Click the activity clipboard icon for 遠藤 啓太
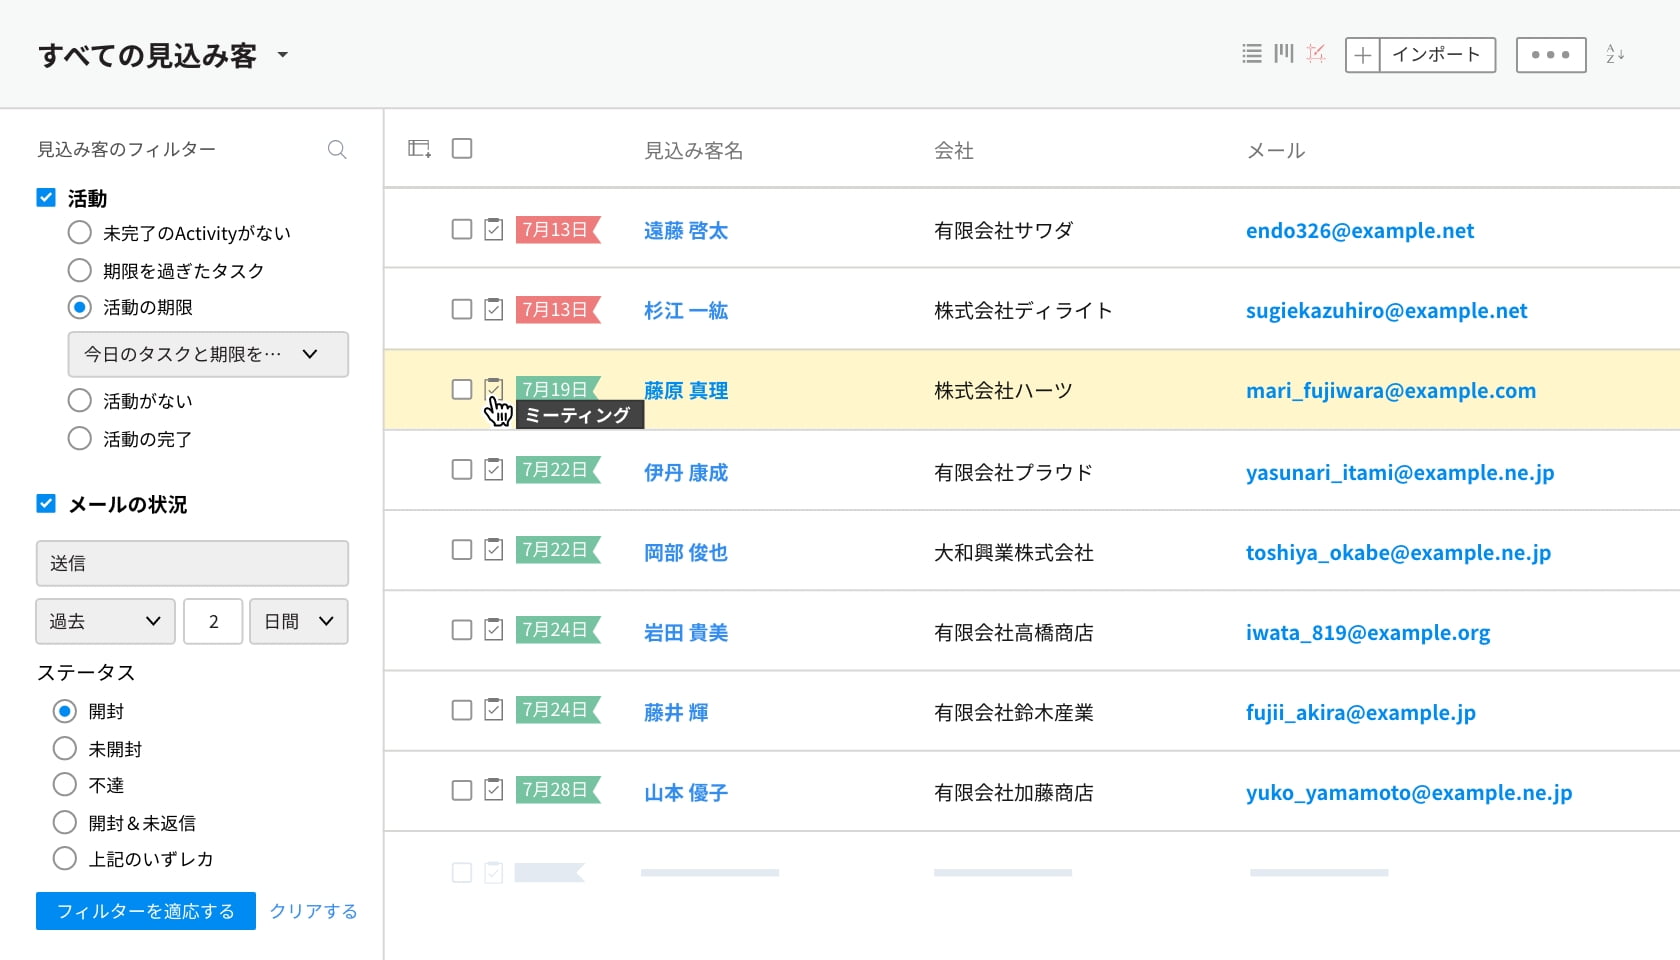 [x=493, y=229]
